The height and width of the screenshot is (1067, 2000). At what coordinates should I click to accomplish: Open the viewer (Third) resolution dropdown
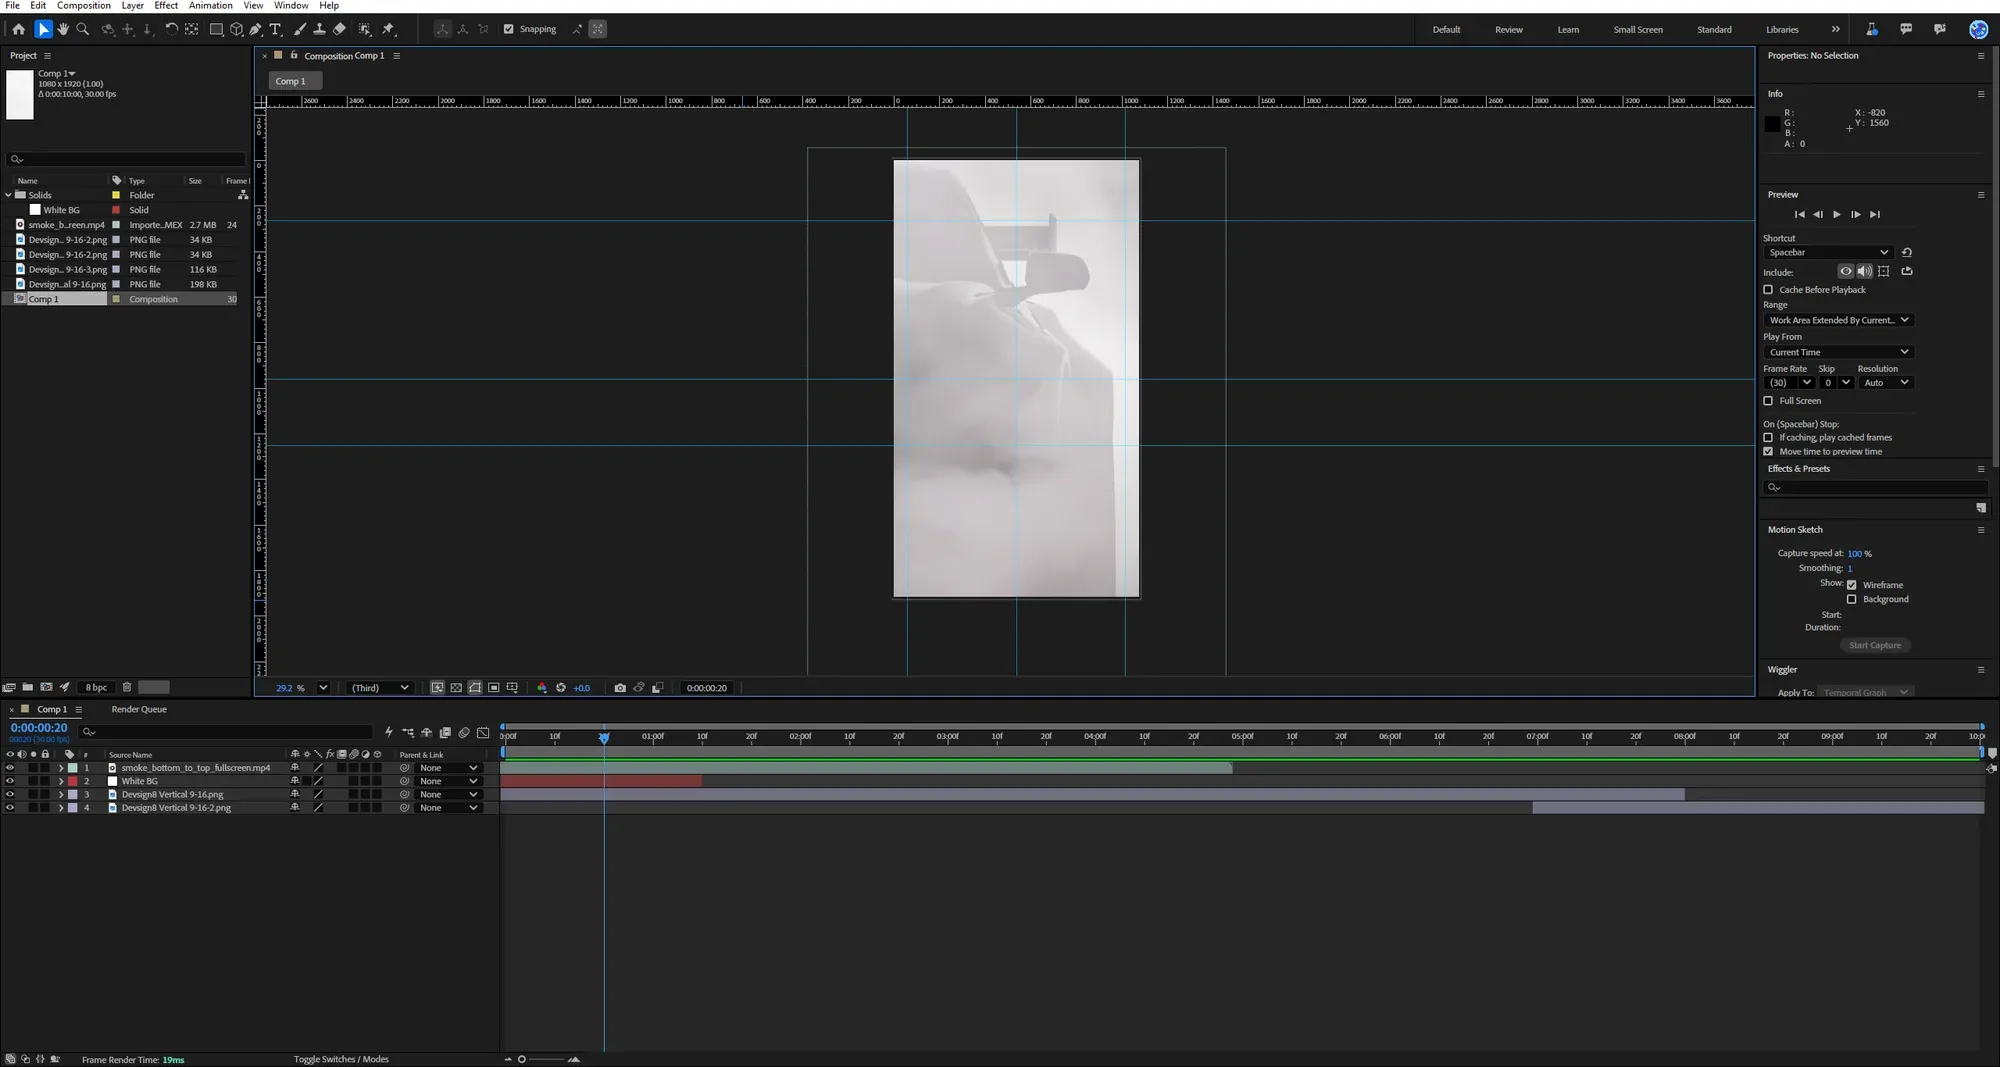click(x=379, y=688)
